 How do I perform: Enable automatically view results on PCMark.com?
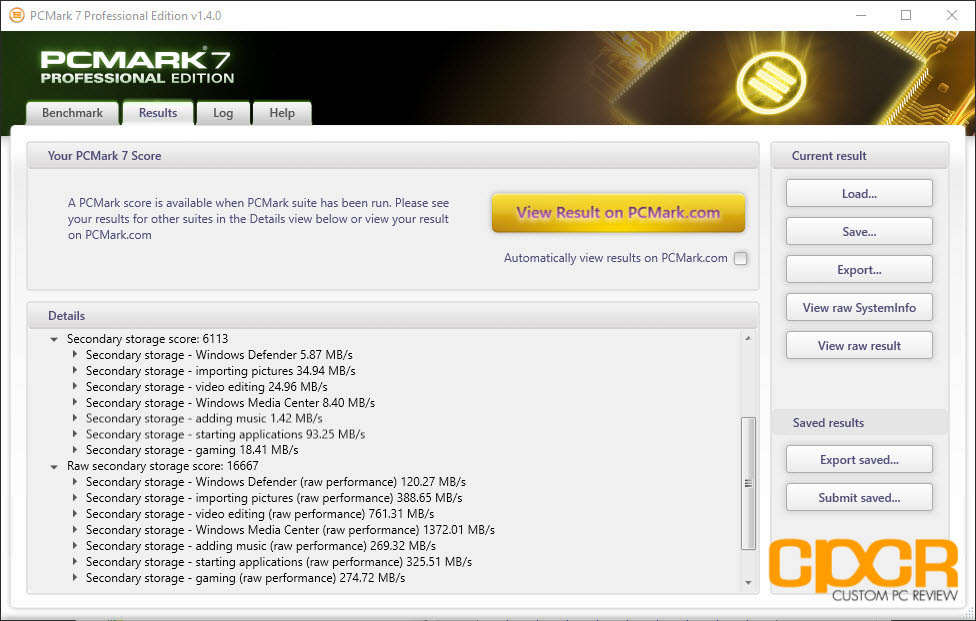pyautogui.click(x=741, y=258)
